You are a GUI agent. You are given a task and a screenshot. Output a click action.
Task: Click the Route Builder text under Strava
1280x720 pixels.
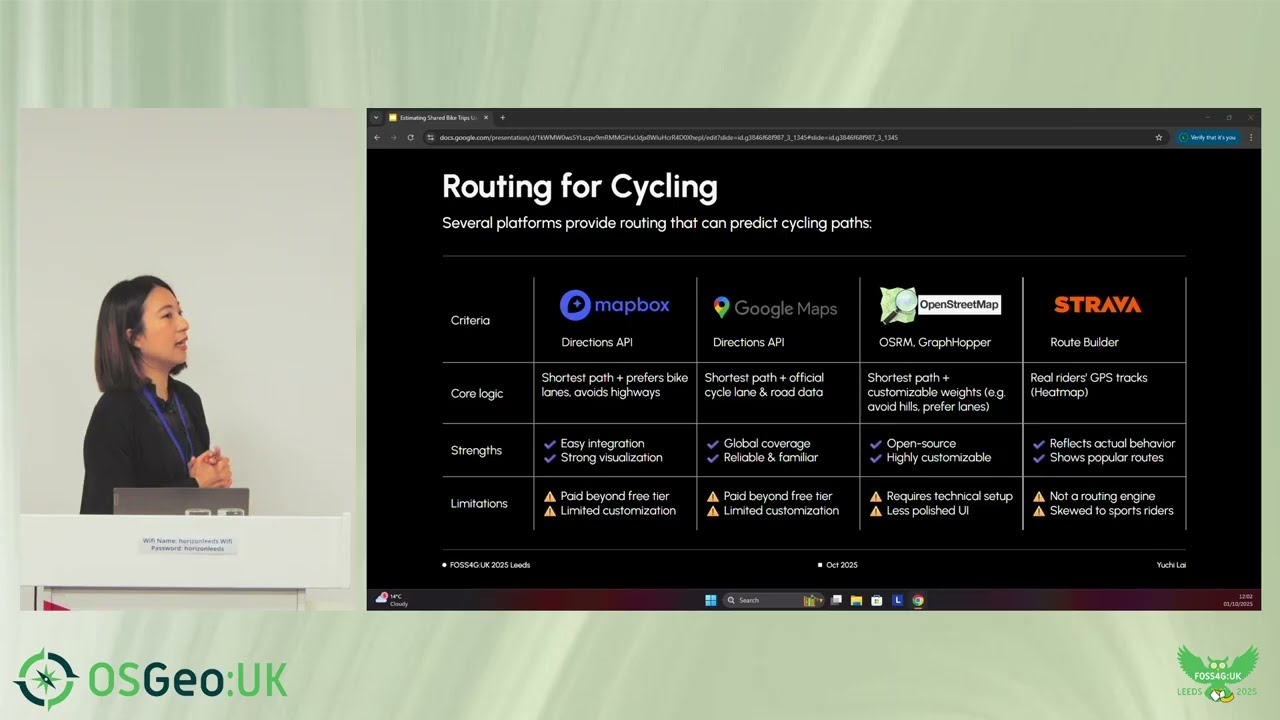[1084, 342]
